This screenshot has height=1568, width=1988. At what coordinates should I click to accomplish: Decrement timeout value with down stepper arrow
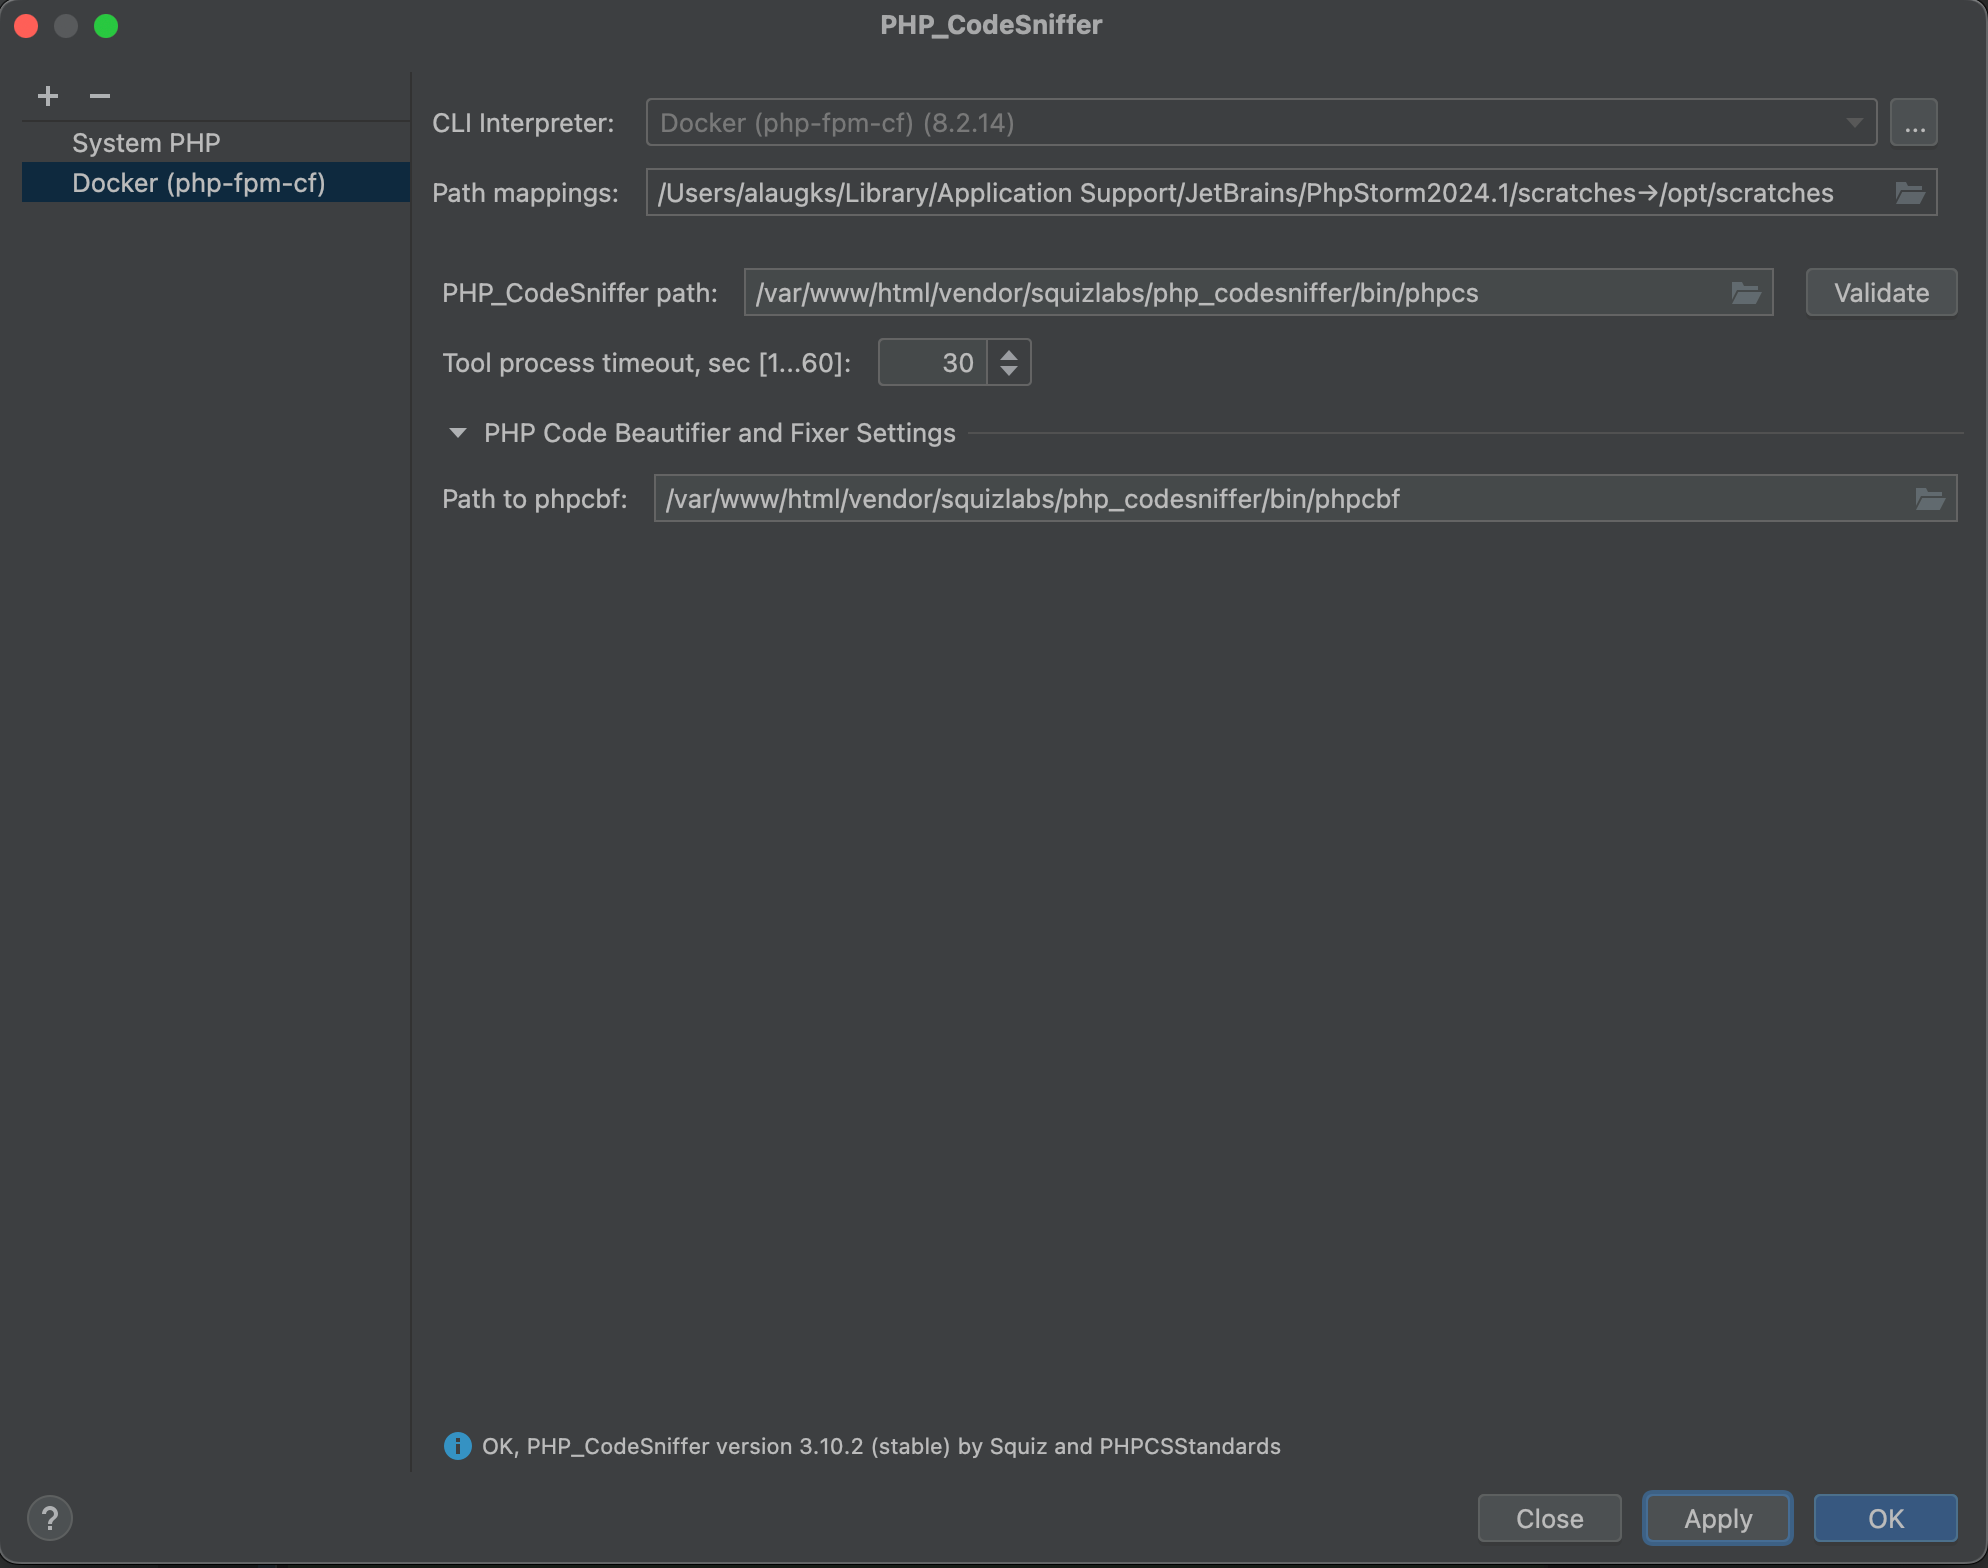pyautogui.click(x=1010, y=371)
